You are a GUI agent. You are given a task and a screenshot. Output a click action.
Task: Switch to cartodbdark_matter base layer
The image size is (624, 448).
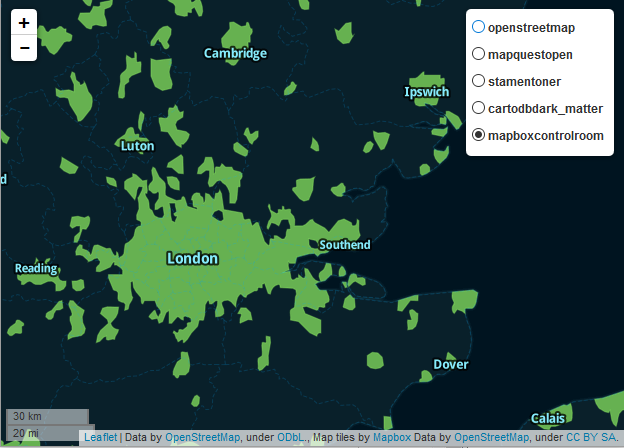(478, 108)
